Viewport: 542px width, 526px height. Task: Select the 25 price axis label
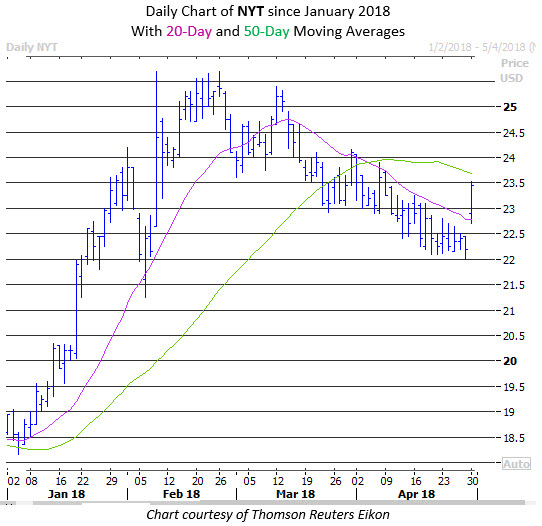point(510,107)
